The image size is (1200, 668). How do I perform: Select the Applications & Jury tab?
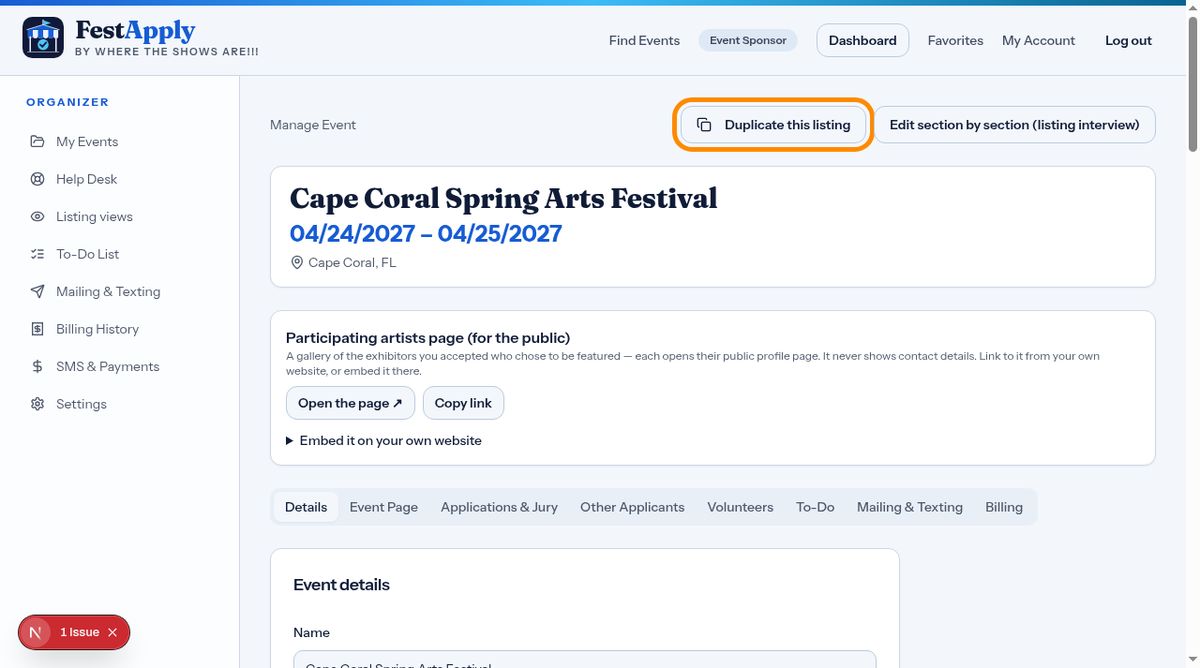(x=499, y=507)
